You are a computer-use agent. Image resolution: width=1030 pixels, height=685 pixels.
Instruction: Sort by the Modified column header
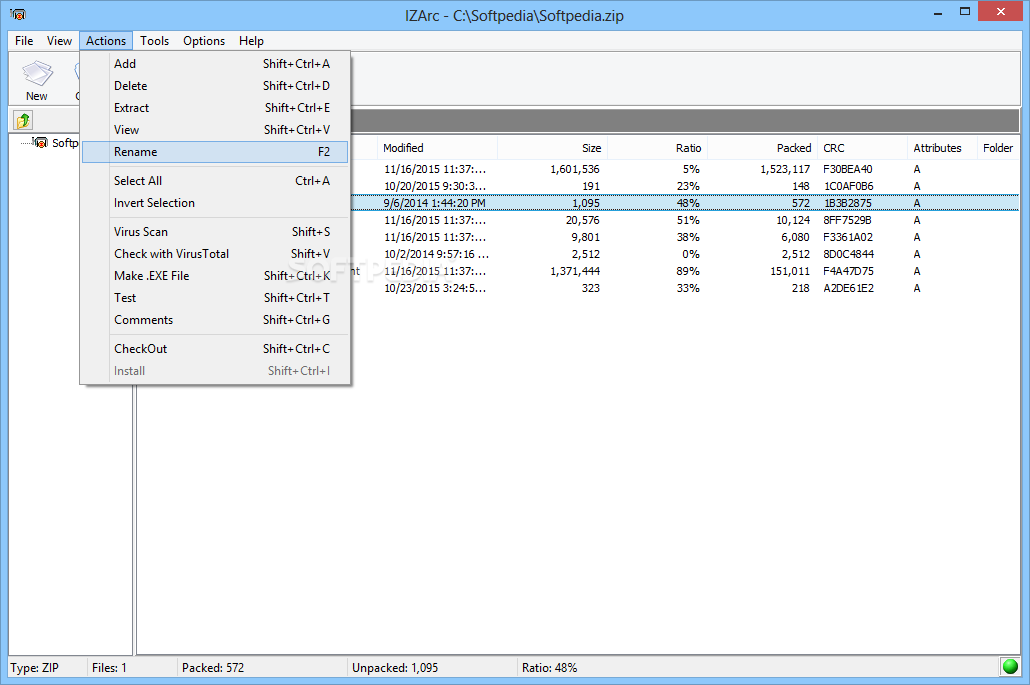point(437,148)
